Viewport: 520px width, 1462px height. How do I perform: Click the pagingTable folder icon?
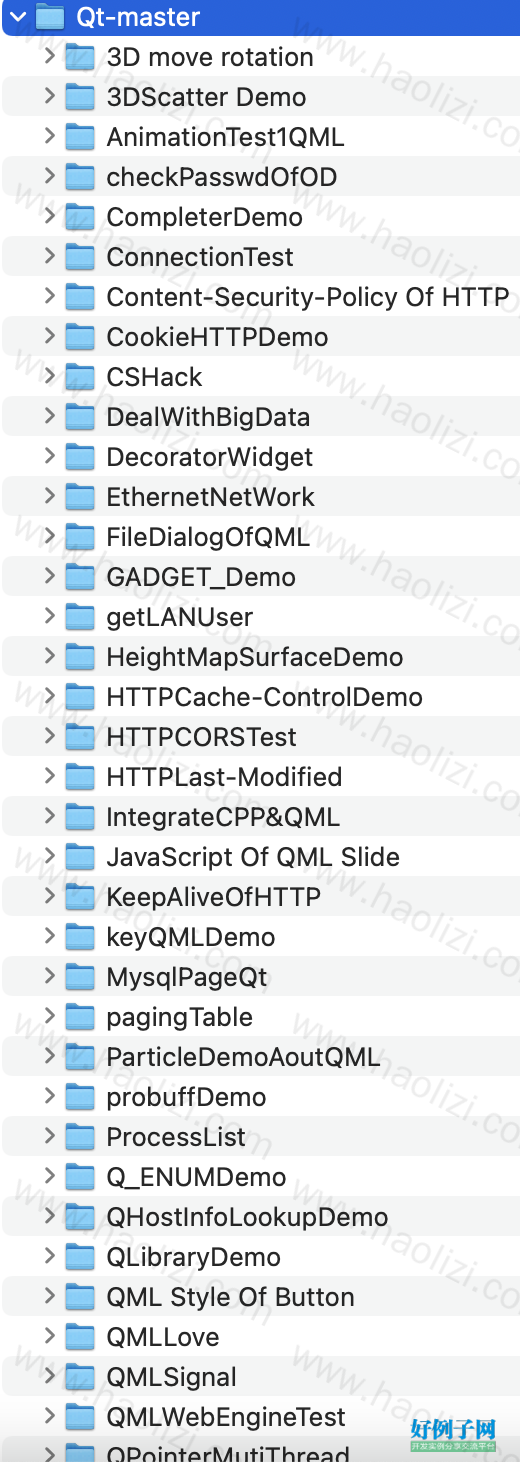coord(80,1017)
